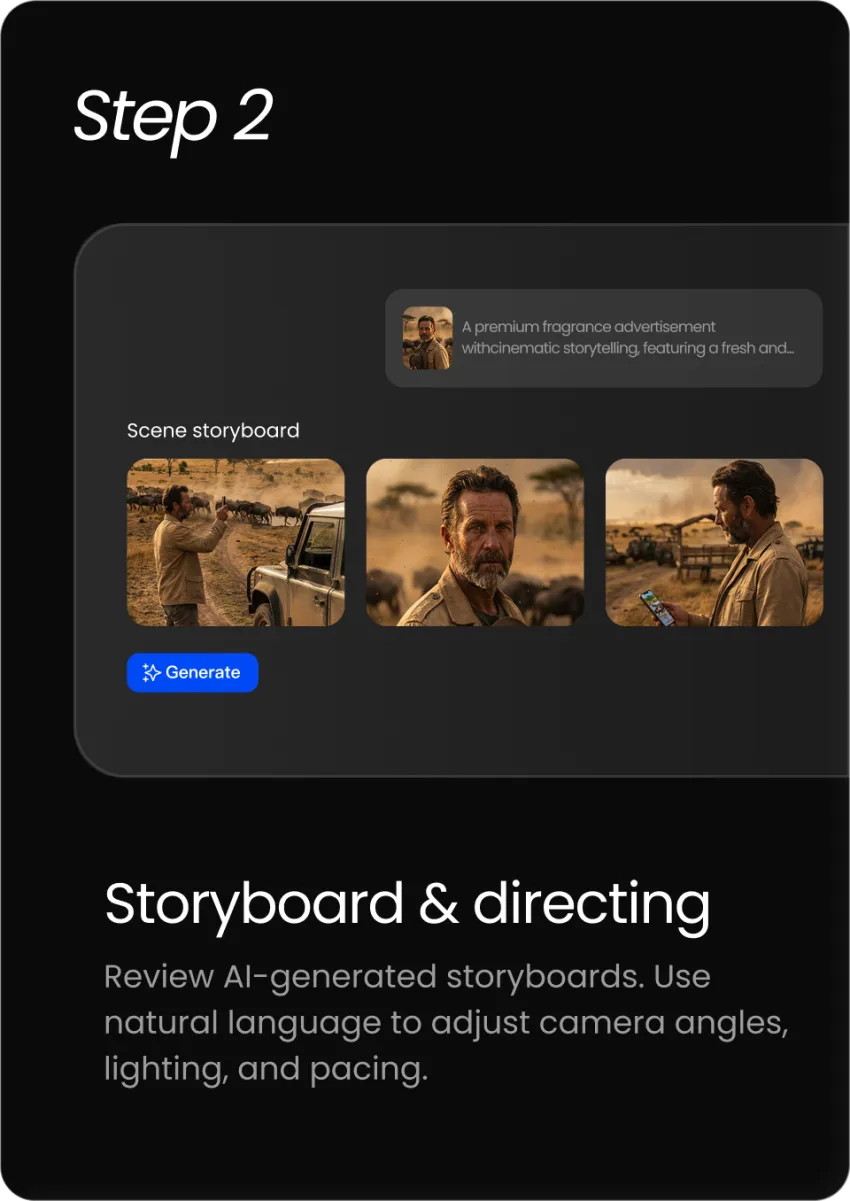The width and height of the screenshot is (850, 1201).
Task: Click the "Step 2" heading
Action: (172, 116)
